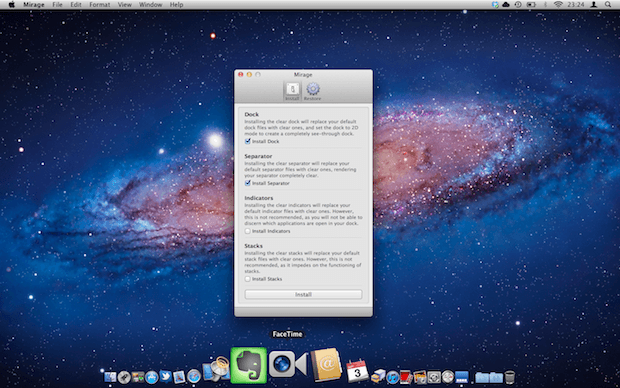Open the Edit menu
This screenshot has height=388, width=620.
tap(76, 5)
